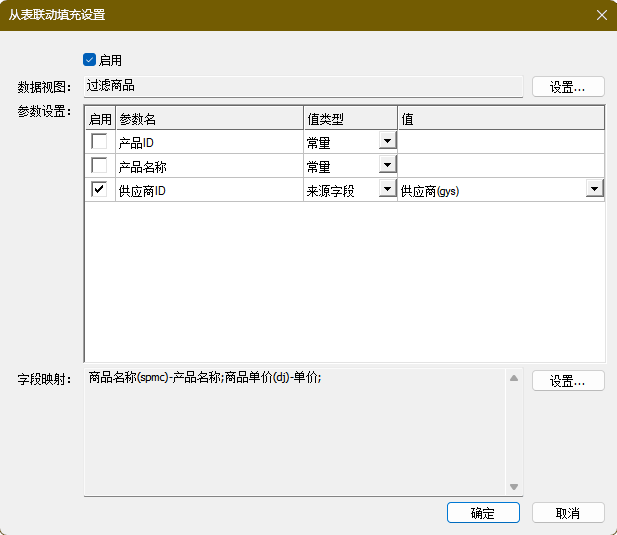Click the 过滤商品 data view field
The height and width of the screenshot is (535, 617).
pyautogui.click(x=303, y=86)
